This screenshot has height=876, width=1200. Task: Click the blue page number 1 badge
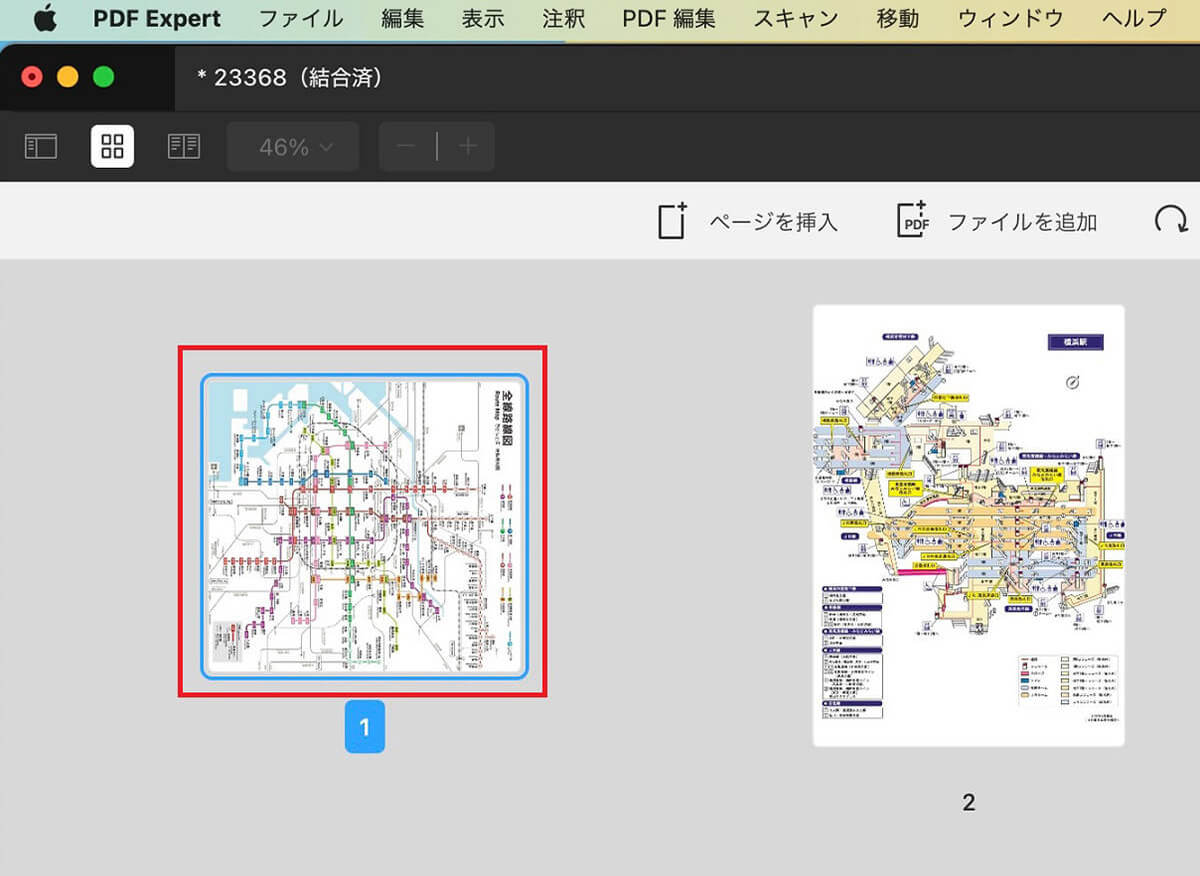365,727
